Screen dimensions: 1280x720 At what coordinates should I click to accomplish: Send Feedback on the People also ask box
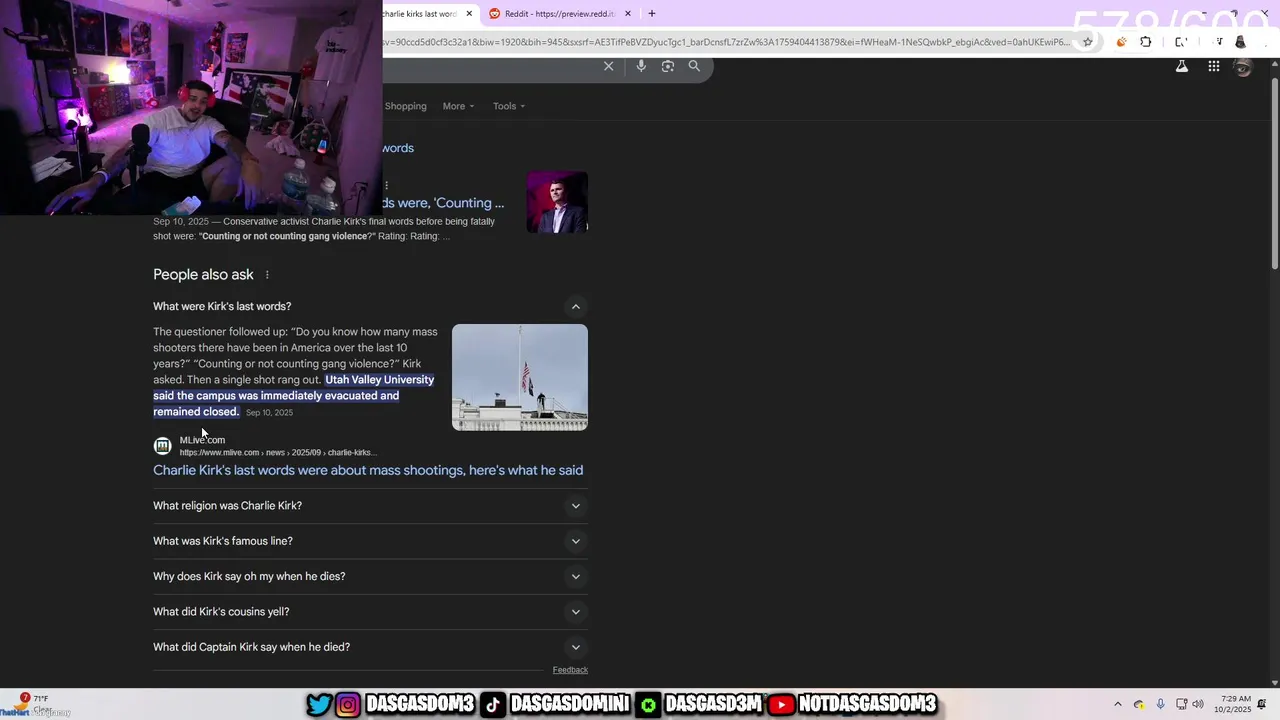pos(570,670)
